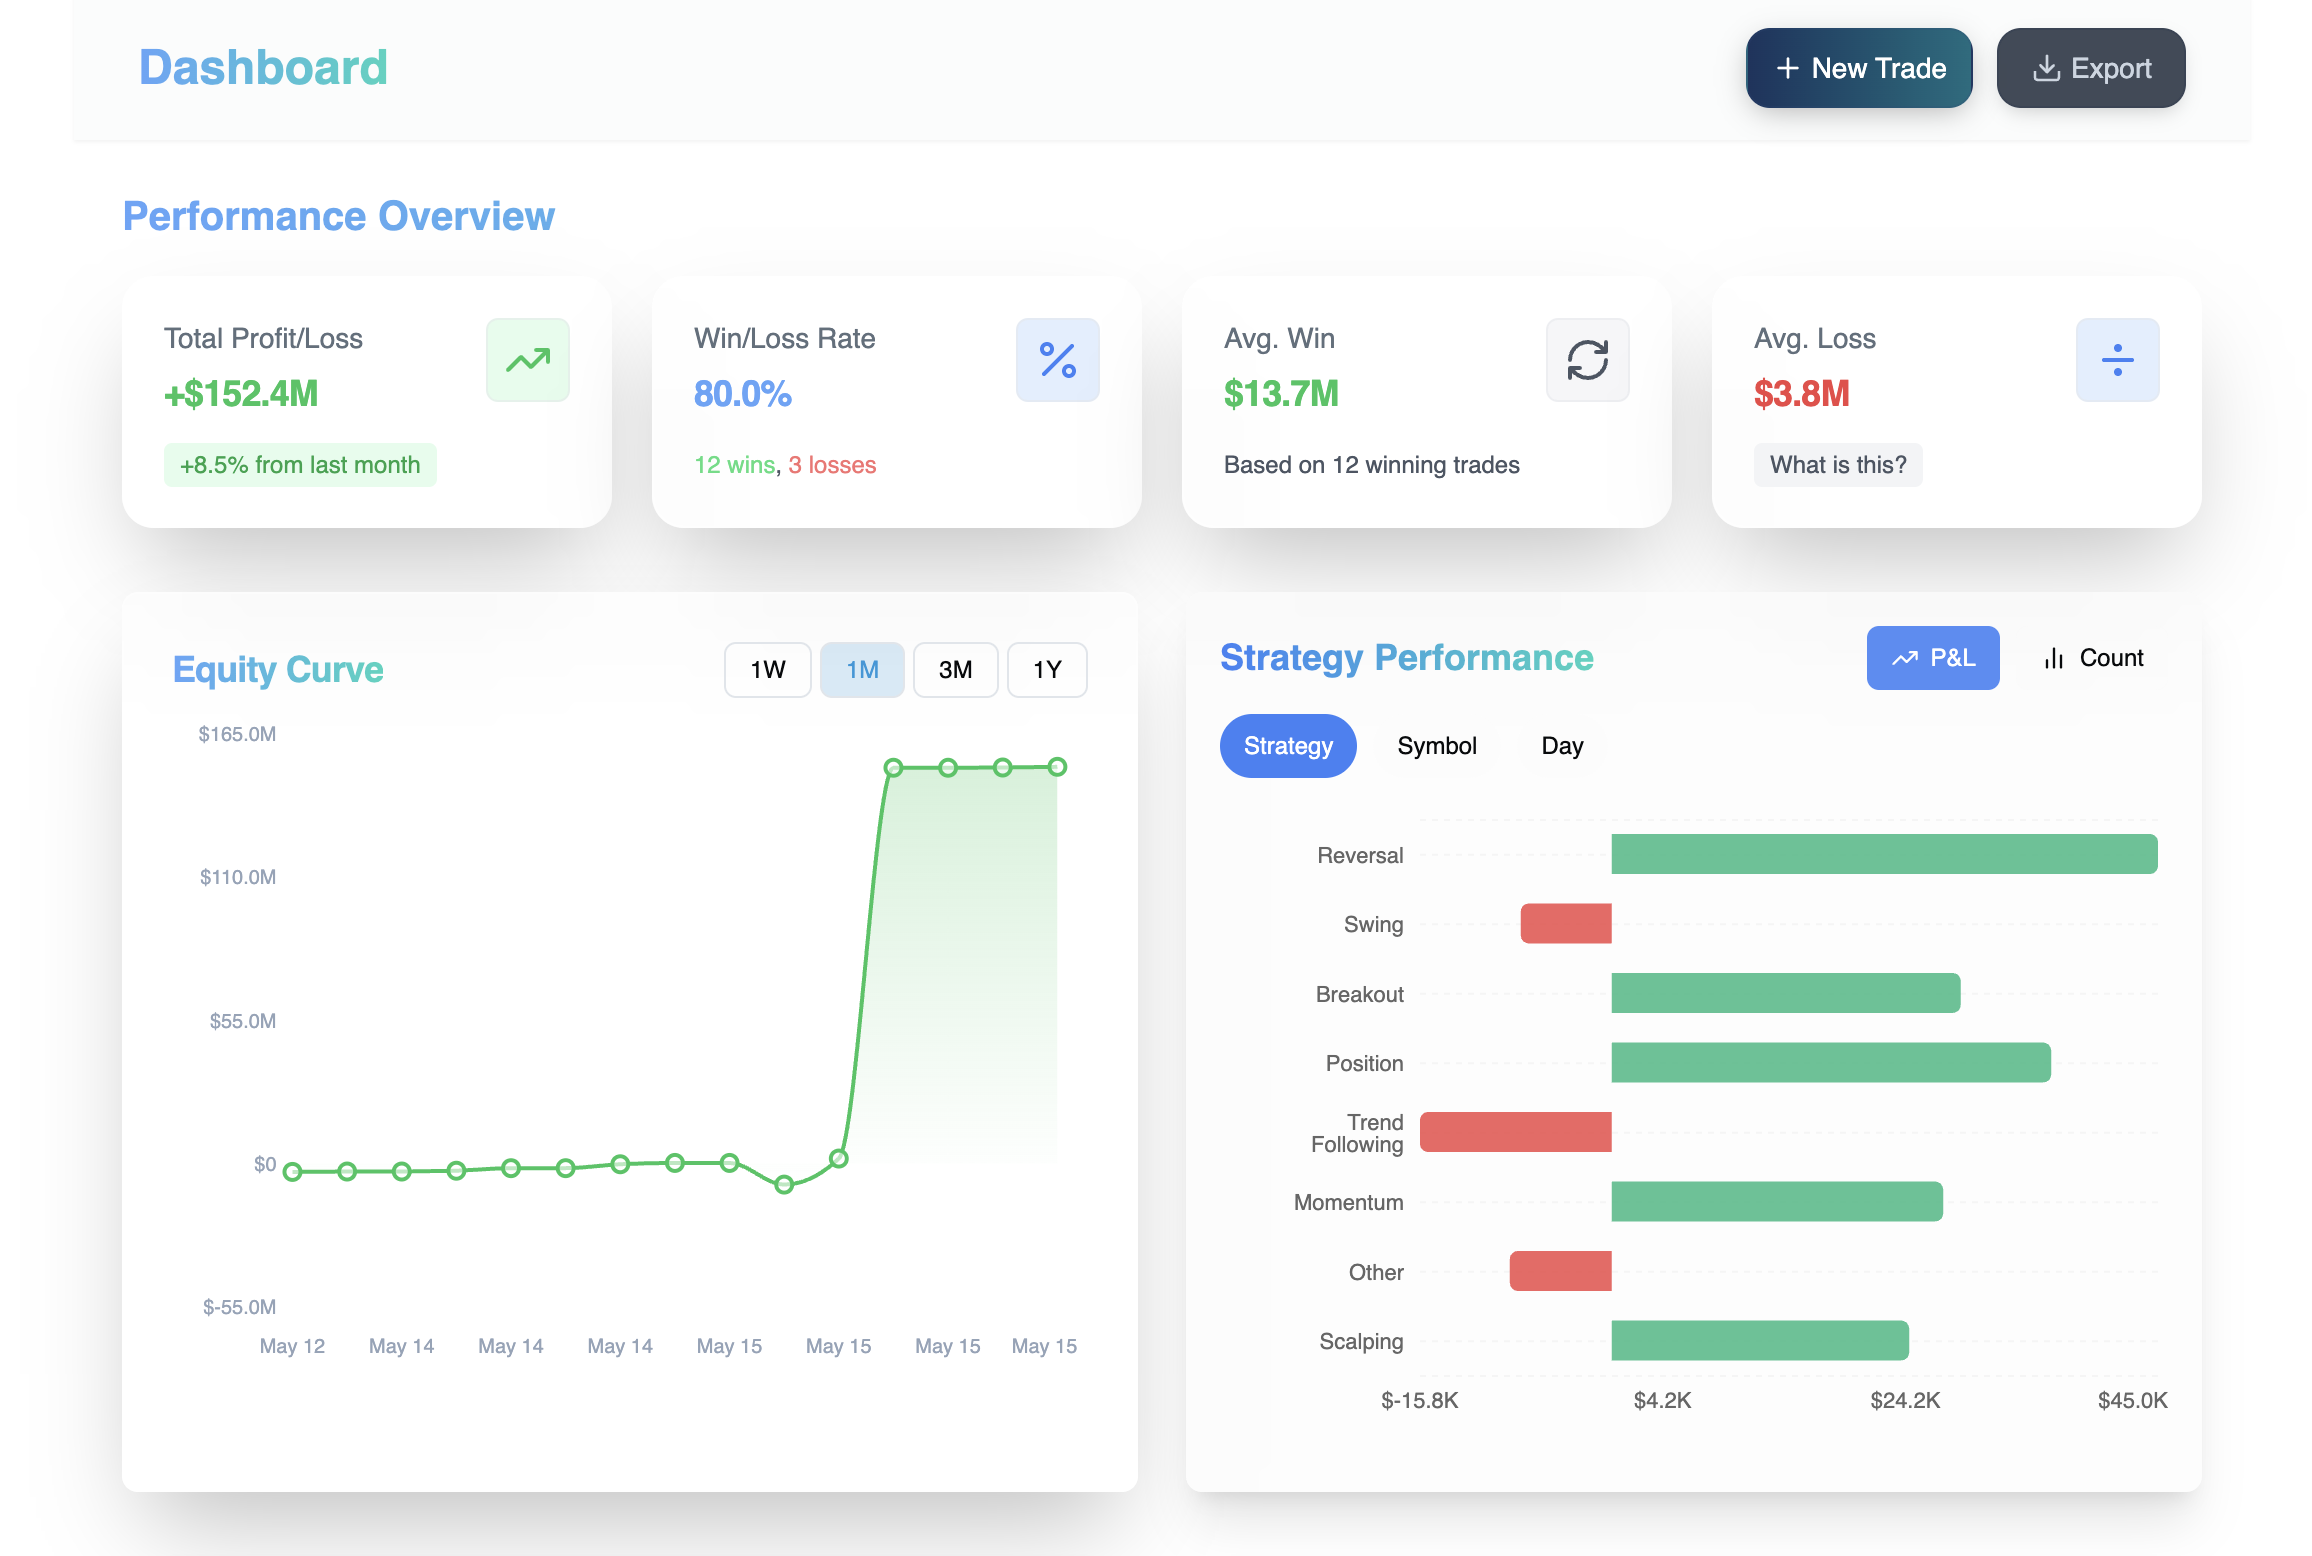Click the divide icon on Avg. Loss card
Screen dimensions: 2312x1556
click(x=2117, y=360)
